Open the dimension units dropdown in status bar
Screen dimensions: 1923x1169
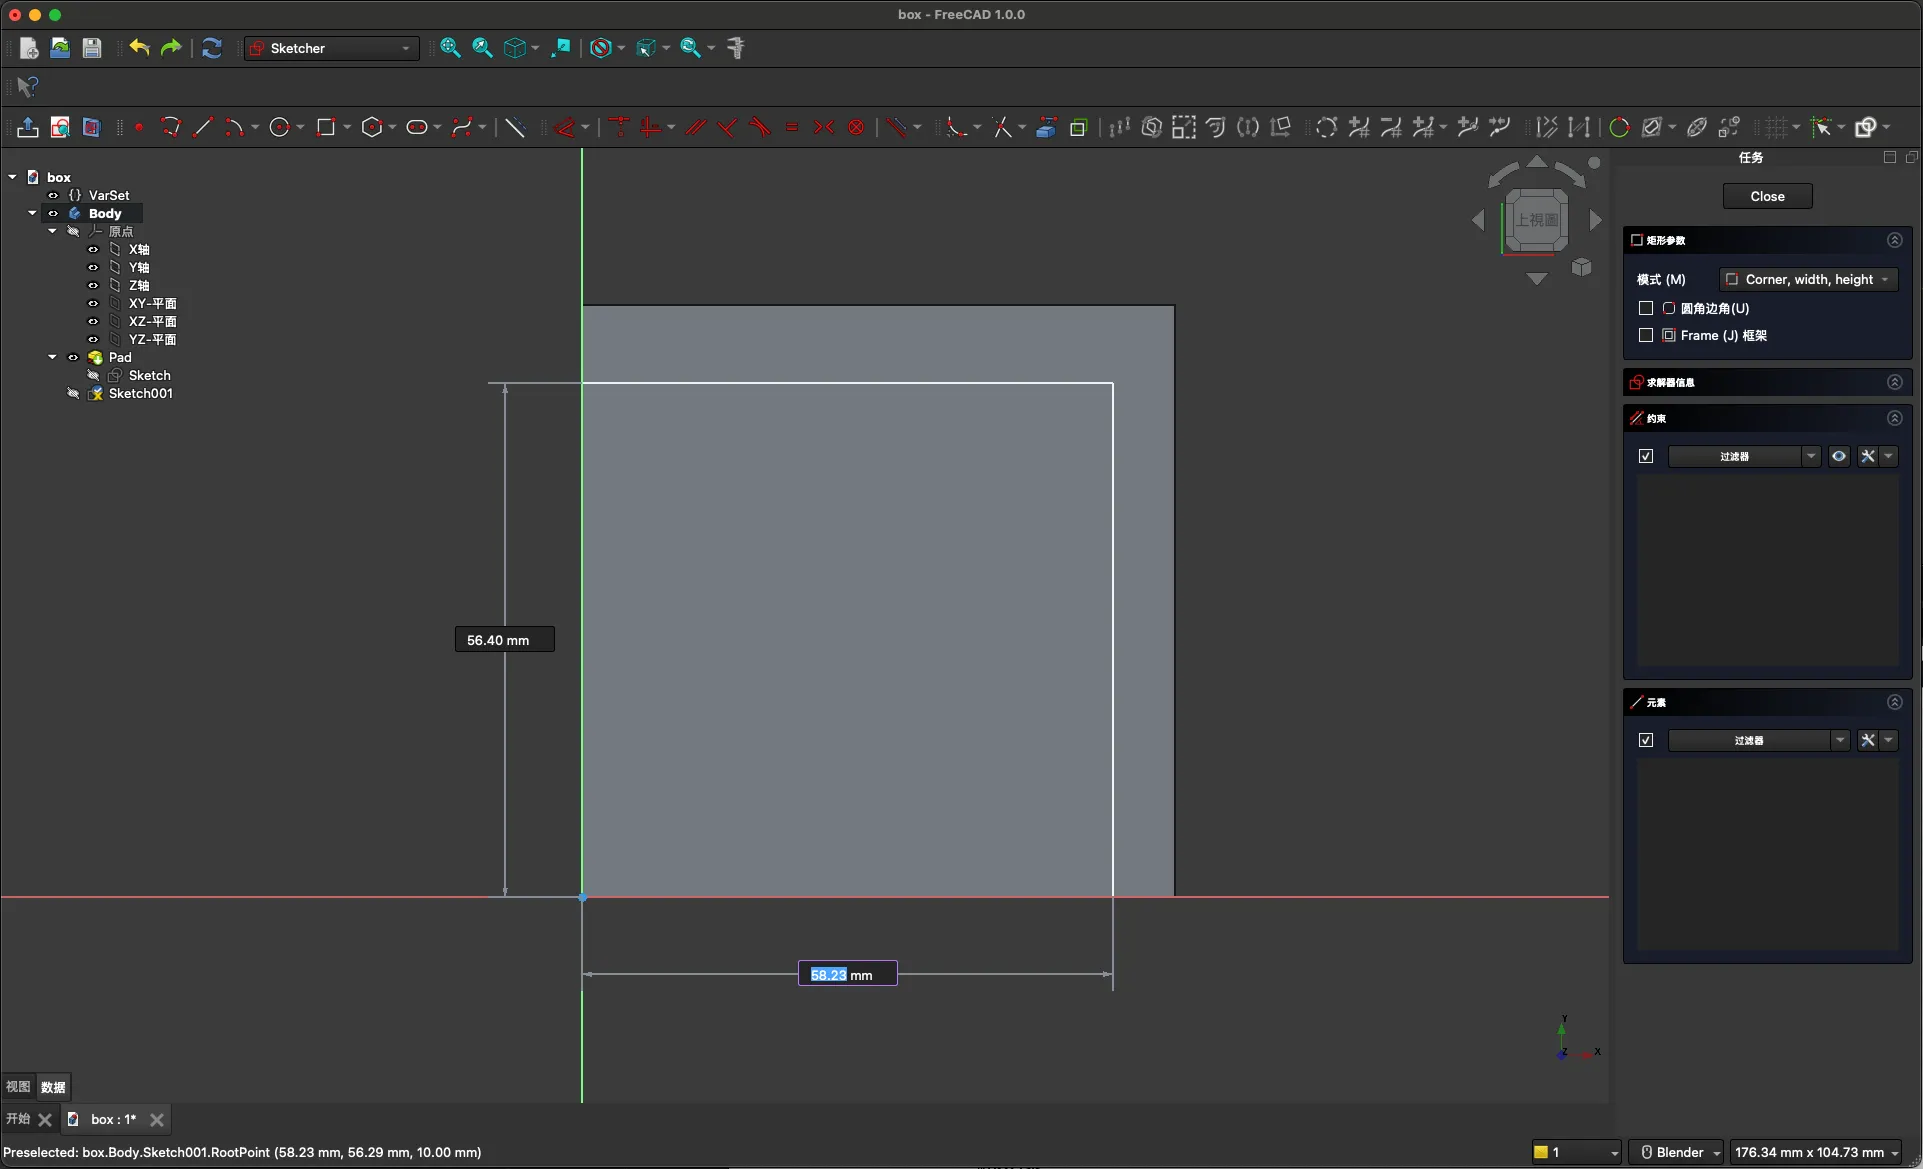pos(1816,1152)
